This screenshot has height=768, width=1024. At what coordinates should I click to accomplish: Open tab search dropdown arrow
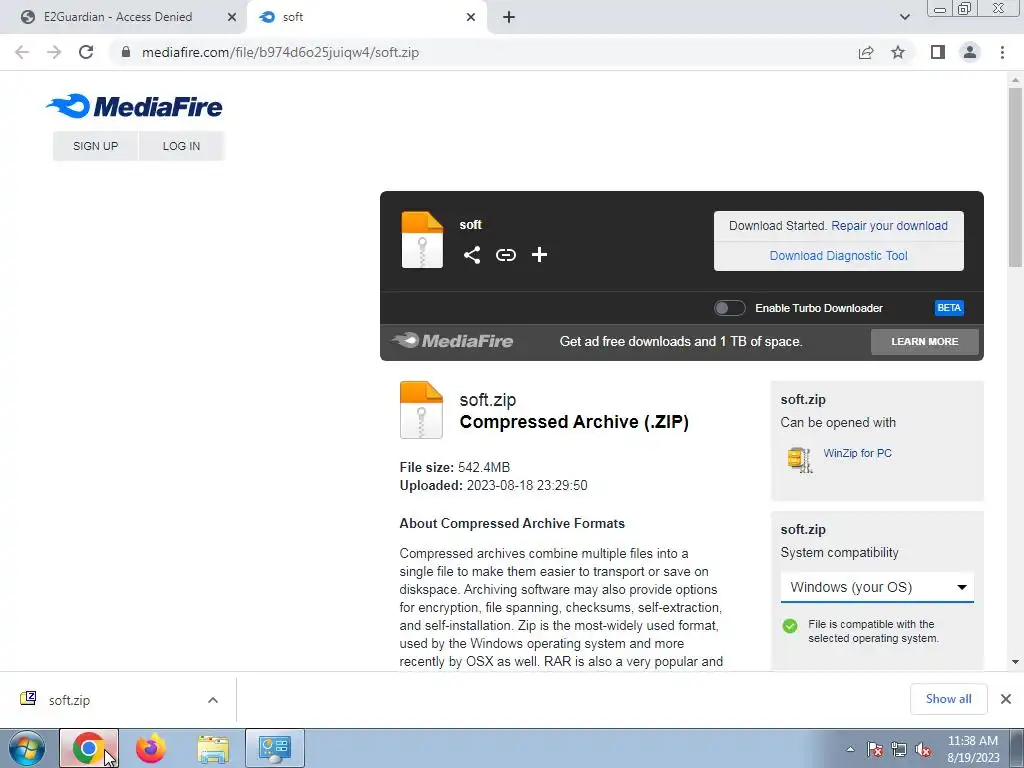pyautogui.click(x=904, y=17)
